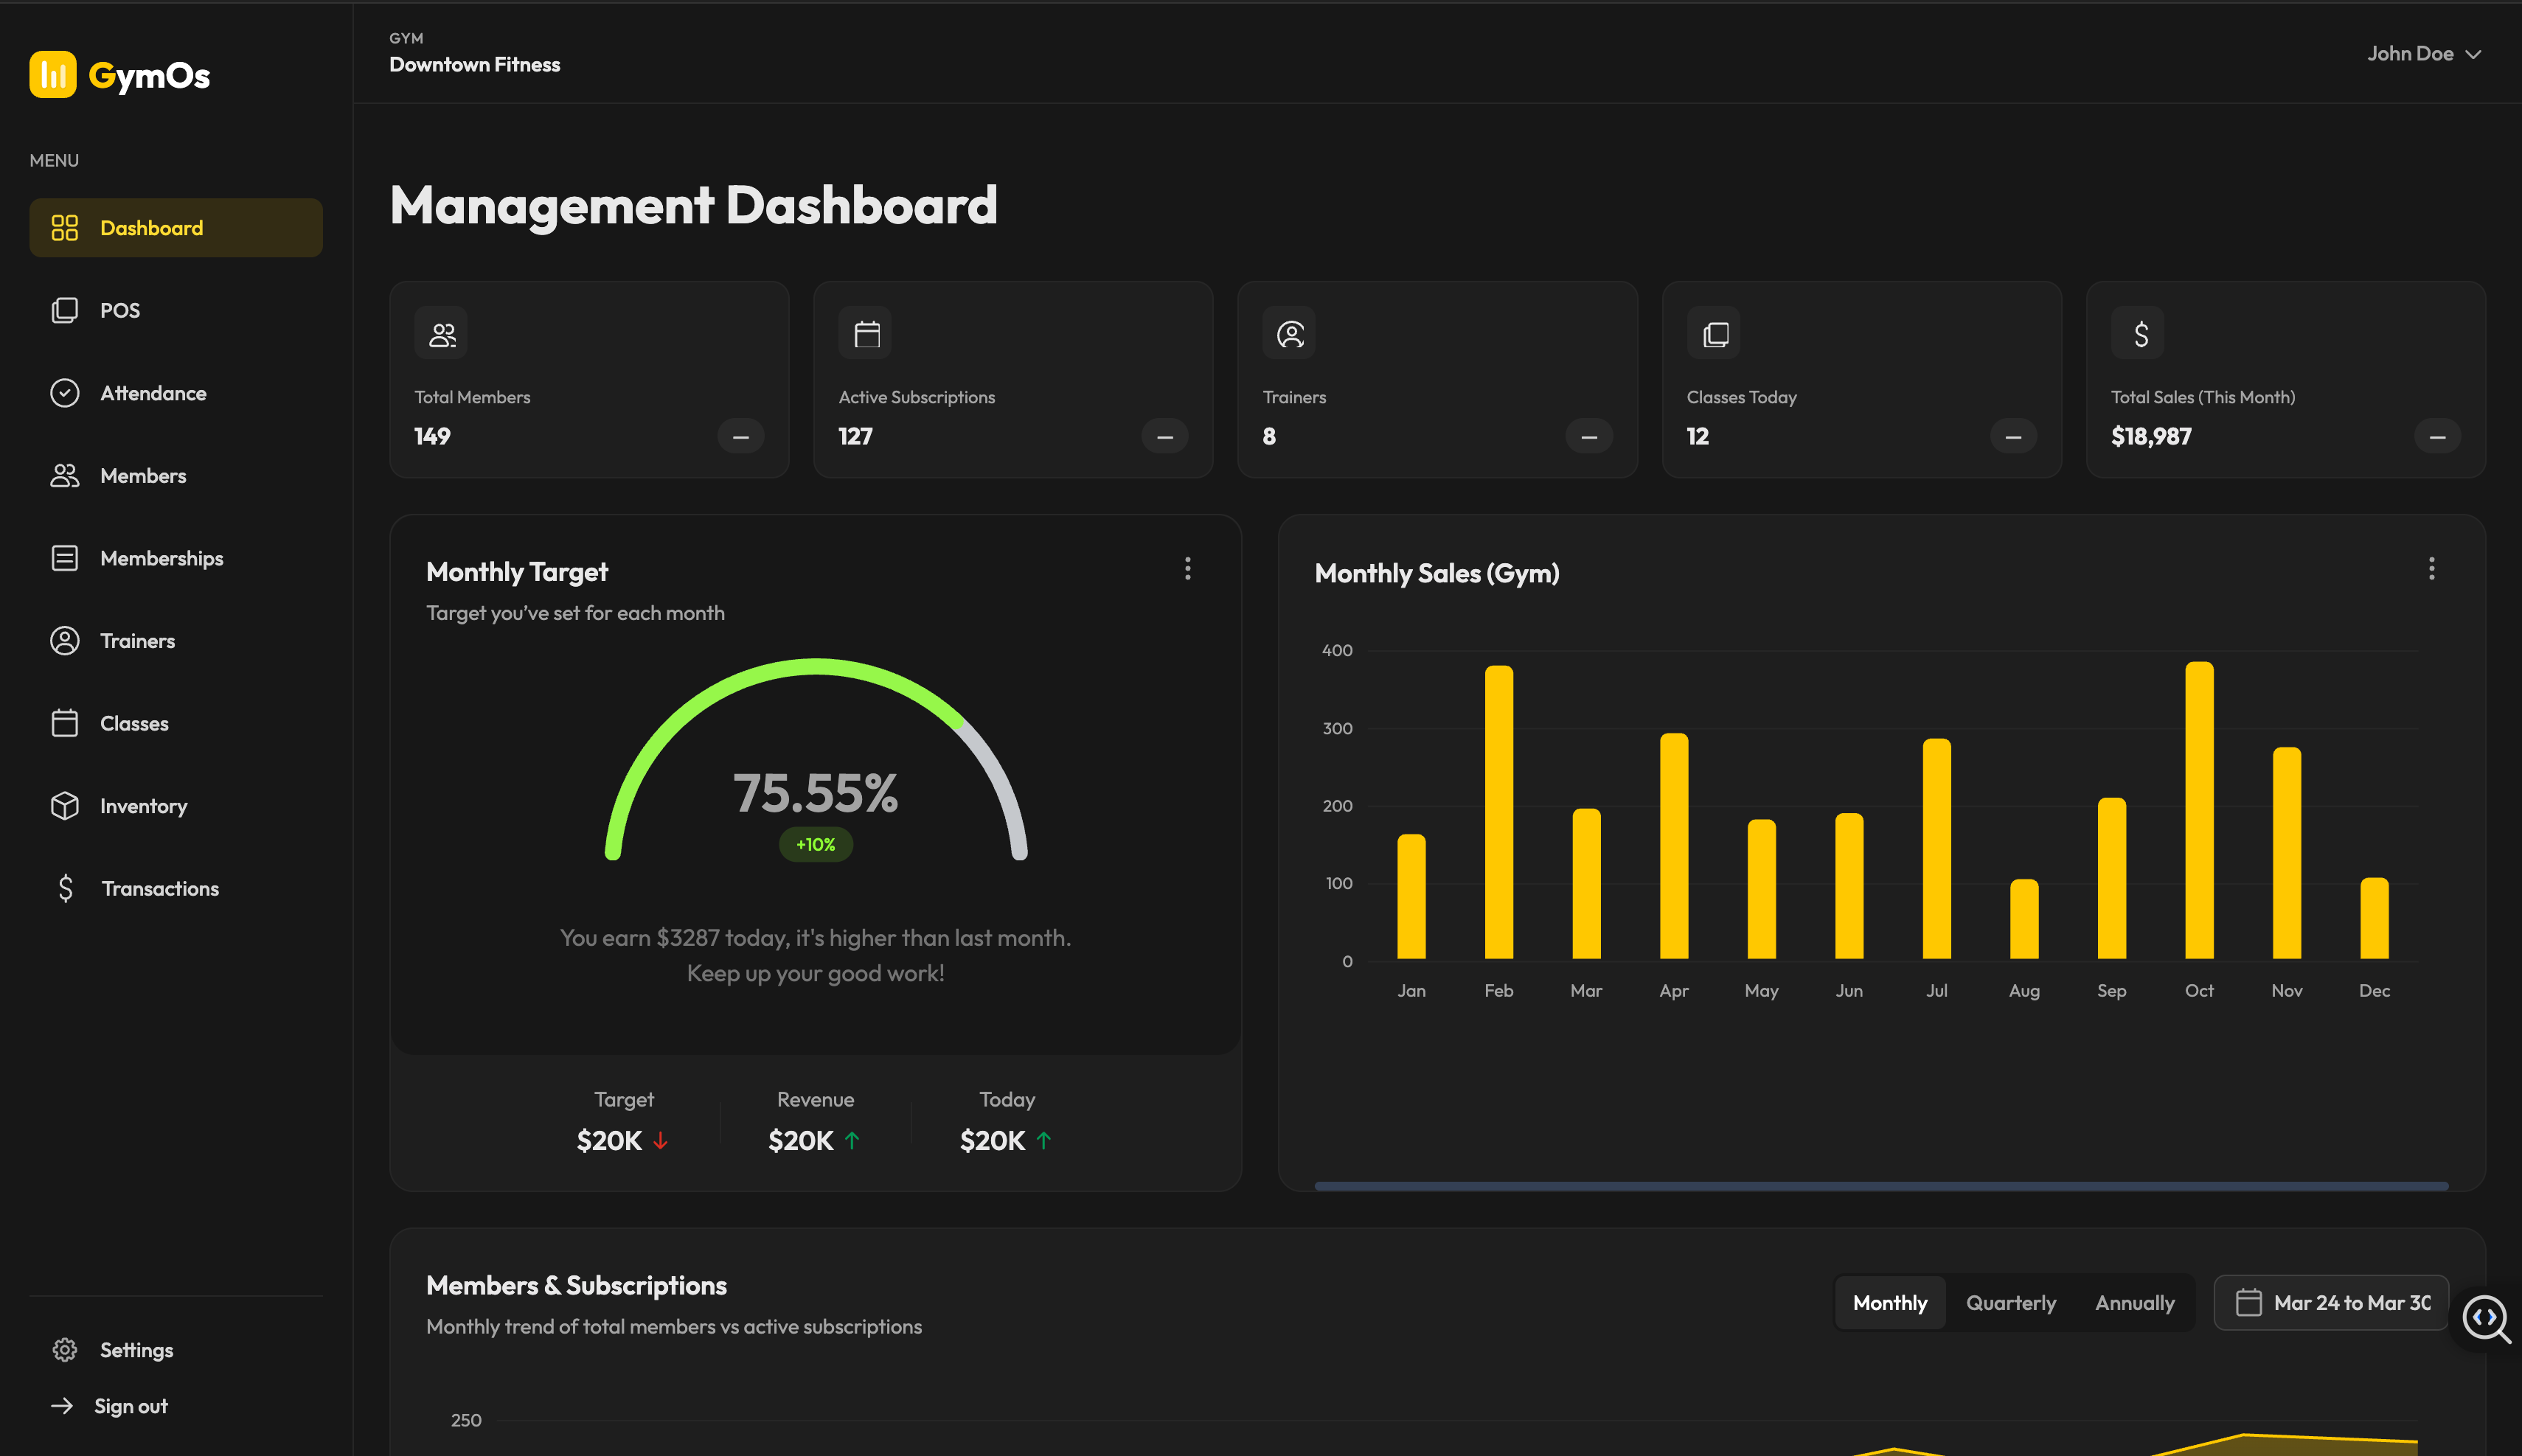This screenshot has width=2522, height=1456.
Task: Click the Total Members people icon
Action: pos(441,334)
